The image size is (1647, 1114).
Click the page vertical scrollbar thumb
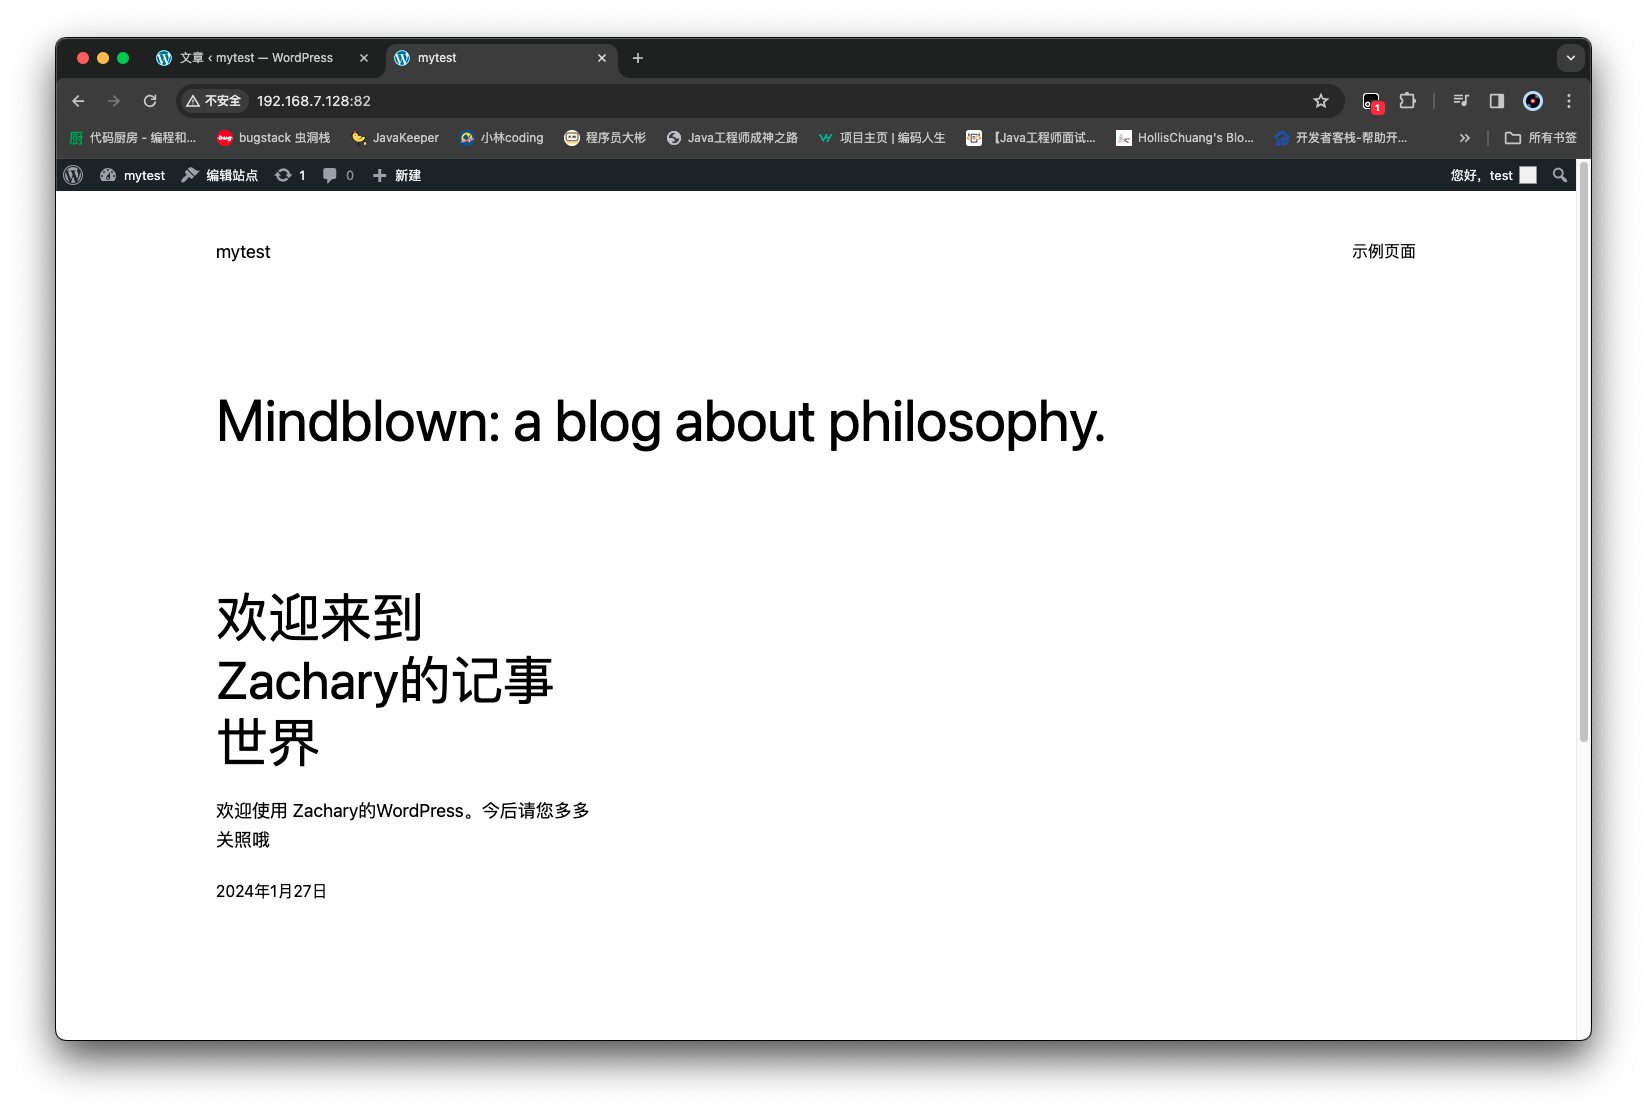[x=1584, y=450]
